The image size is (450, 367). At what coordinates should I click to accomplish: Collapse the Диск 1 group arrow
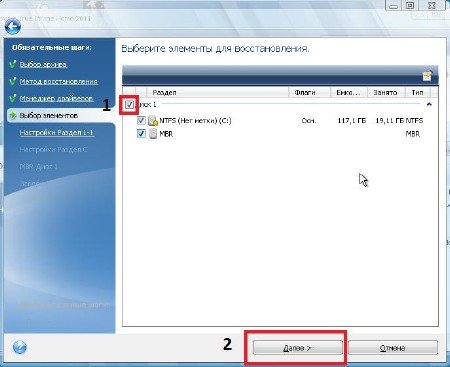click(429, 105)
